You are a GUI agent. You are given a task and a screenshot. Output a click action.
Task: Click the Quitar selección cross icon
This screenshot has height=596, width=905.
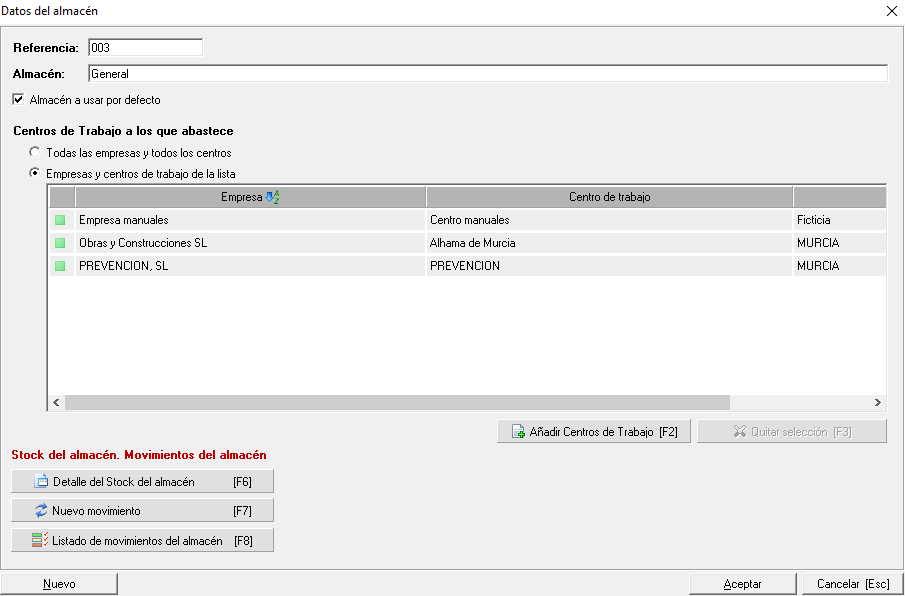pyautogui.click(x=740, y=432)
